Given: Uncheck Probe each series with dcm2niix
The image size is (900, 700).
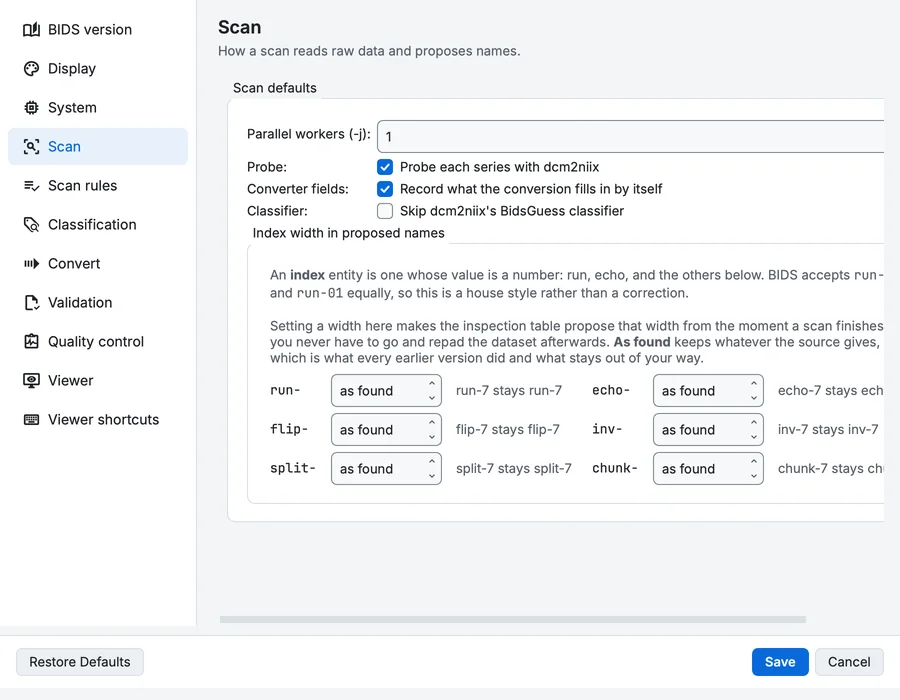Looking at the screenshot, I should [385, 167].
